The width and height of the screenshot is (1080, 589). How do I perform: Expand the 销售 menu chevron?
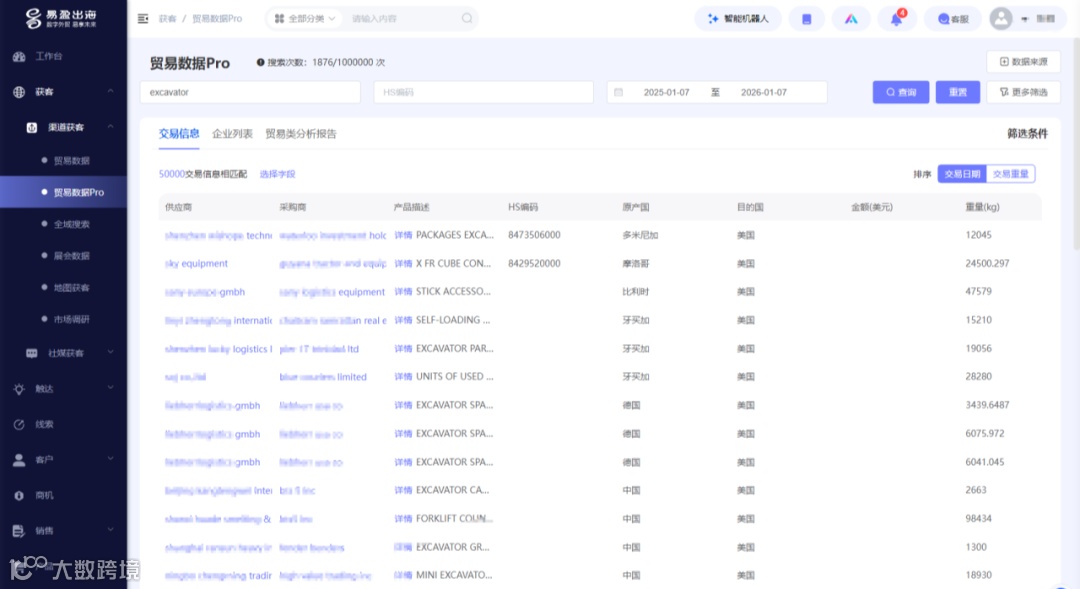[110, 530]
